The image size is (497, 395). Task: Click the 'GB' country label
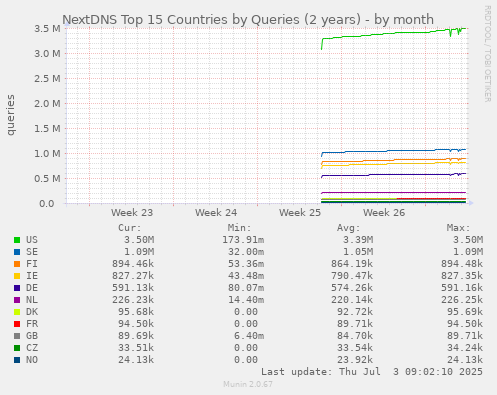[x=32, y=336]
